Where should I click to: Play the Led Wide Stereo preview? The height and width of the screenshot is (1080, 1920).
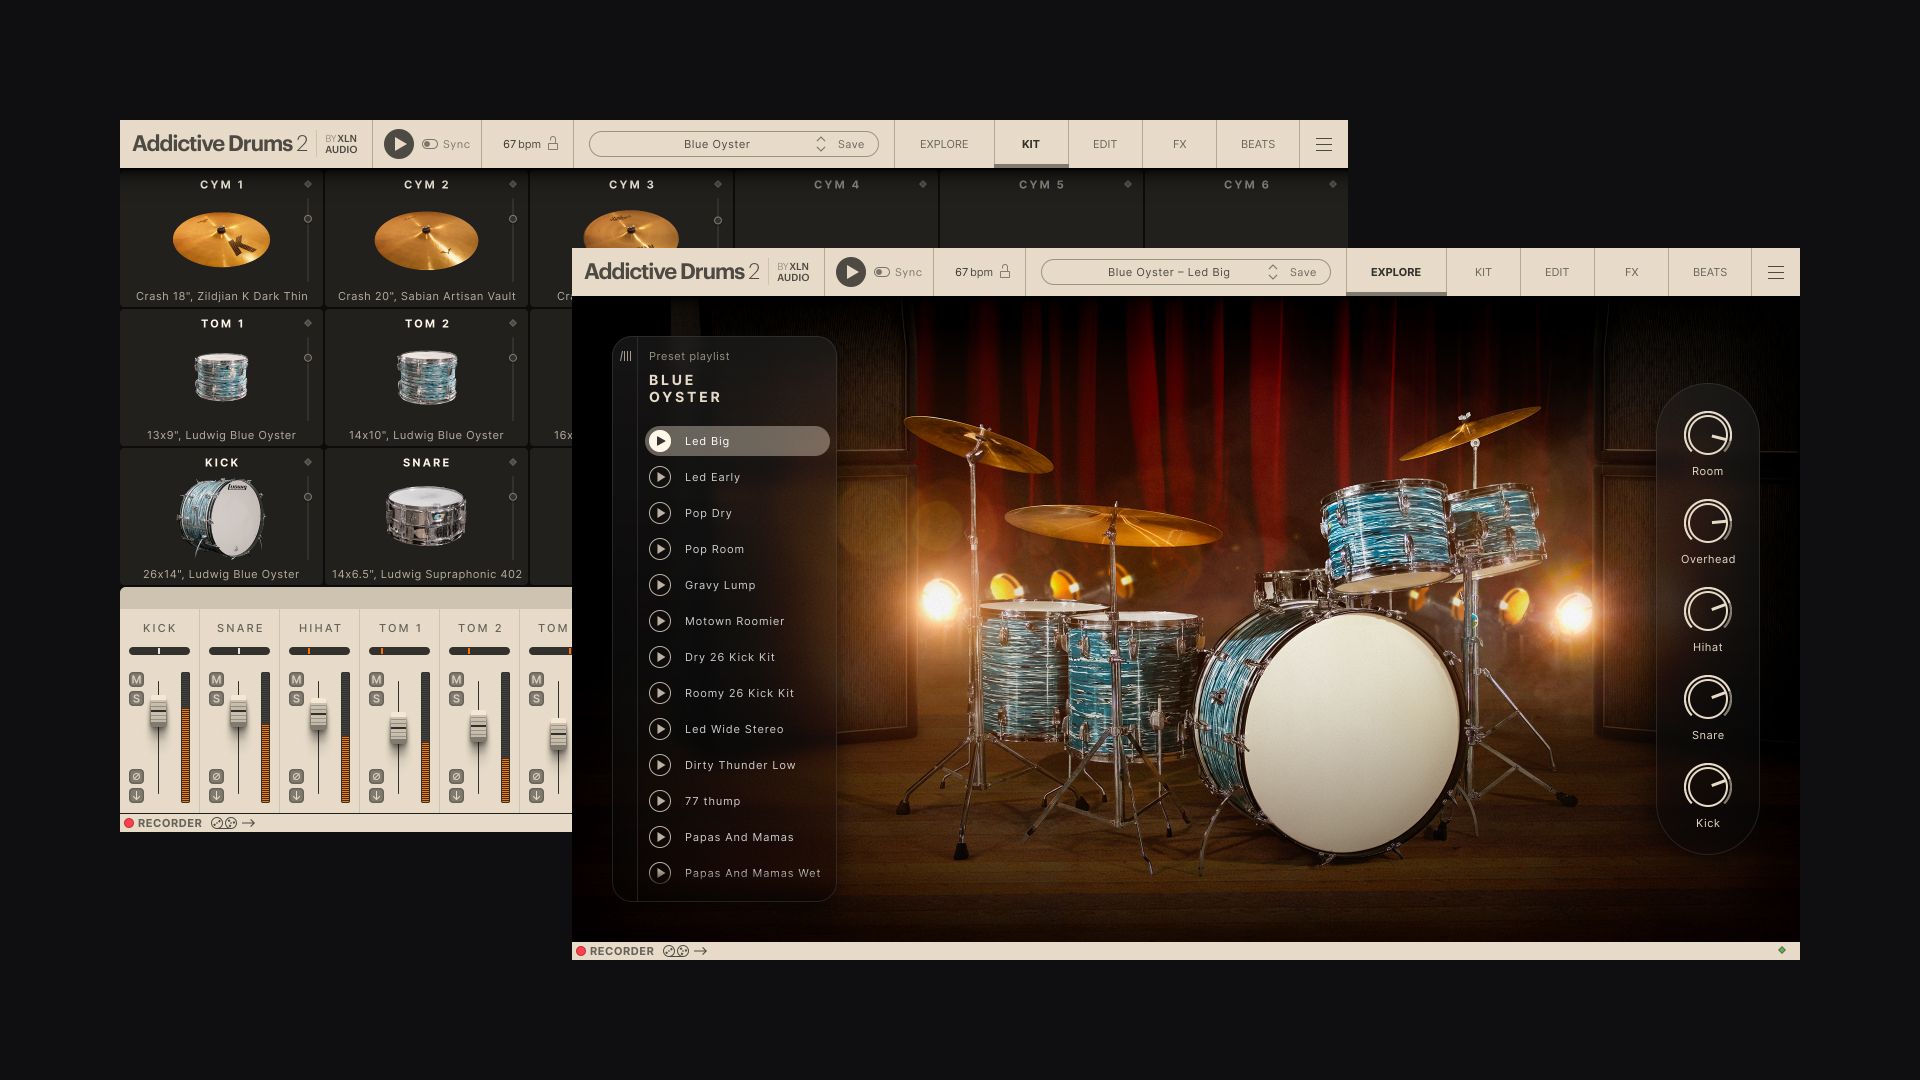click(x=660, y=729)
